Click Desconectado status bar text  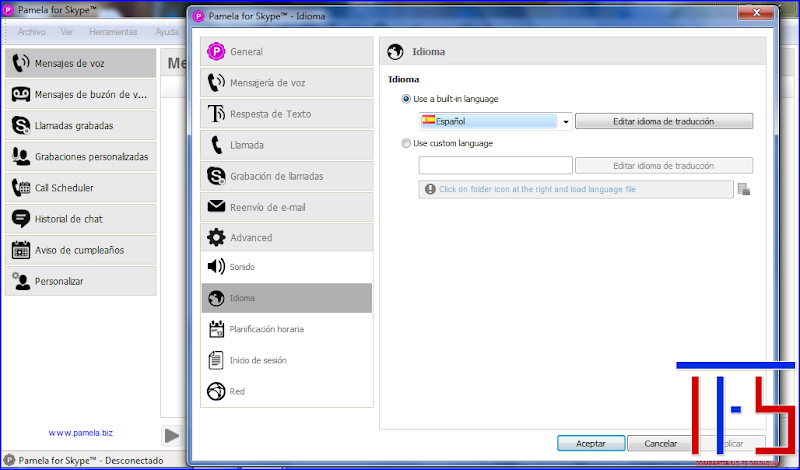click(133, 460)
